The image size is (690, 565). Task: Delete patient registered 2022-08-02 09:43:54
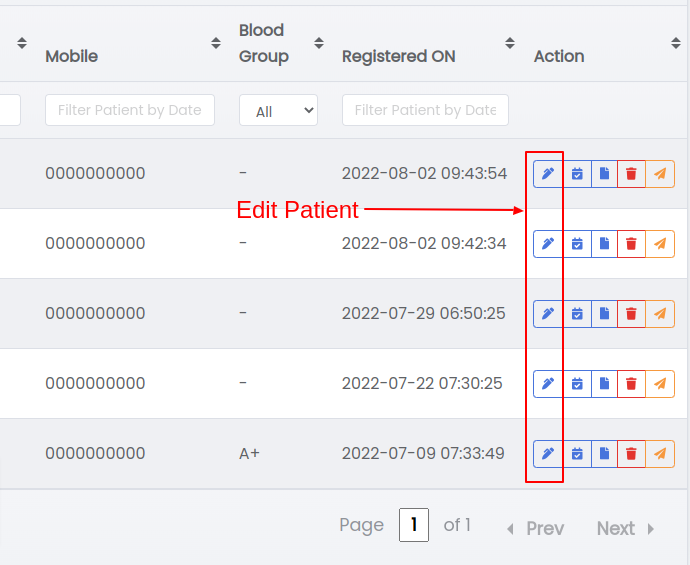click(x=631, y=174)
